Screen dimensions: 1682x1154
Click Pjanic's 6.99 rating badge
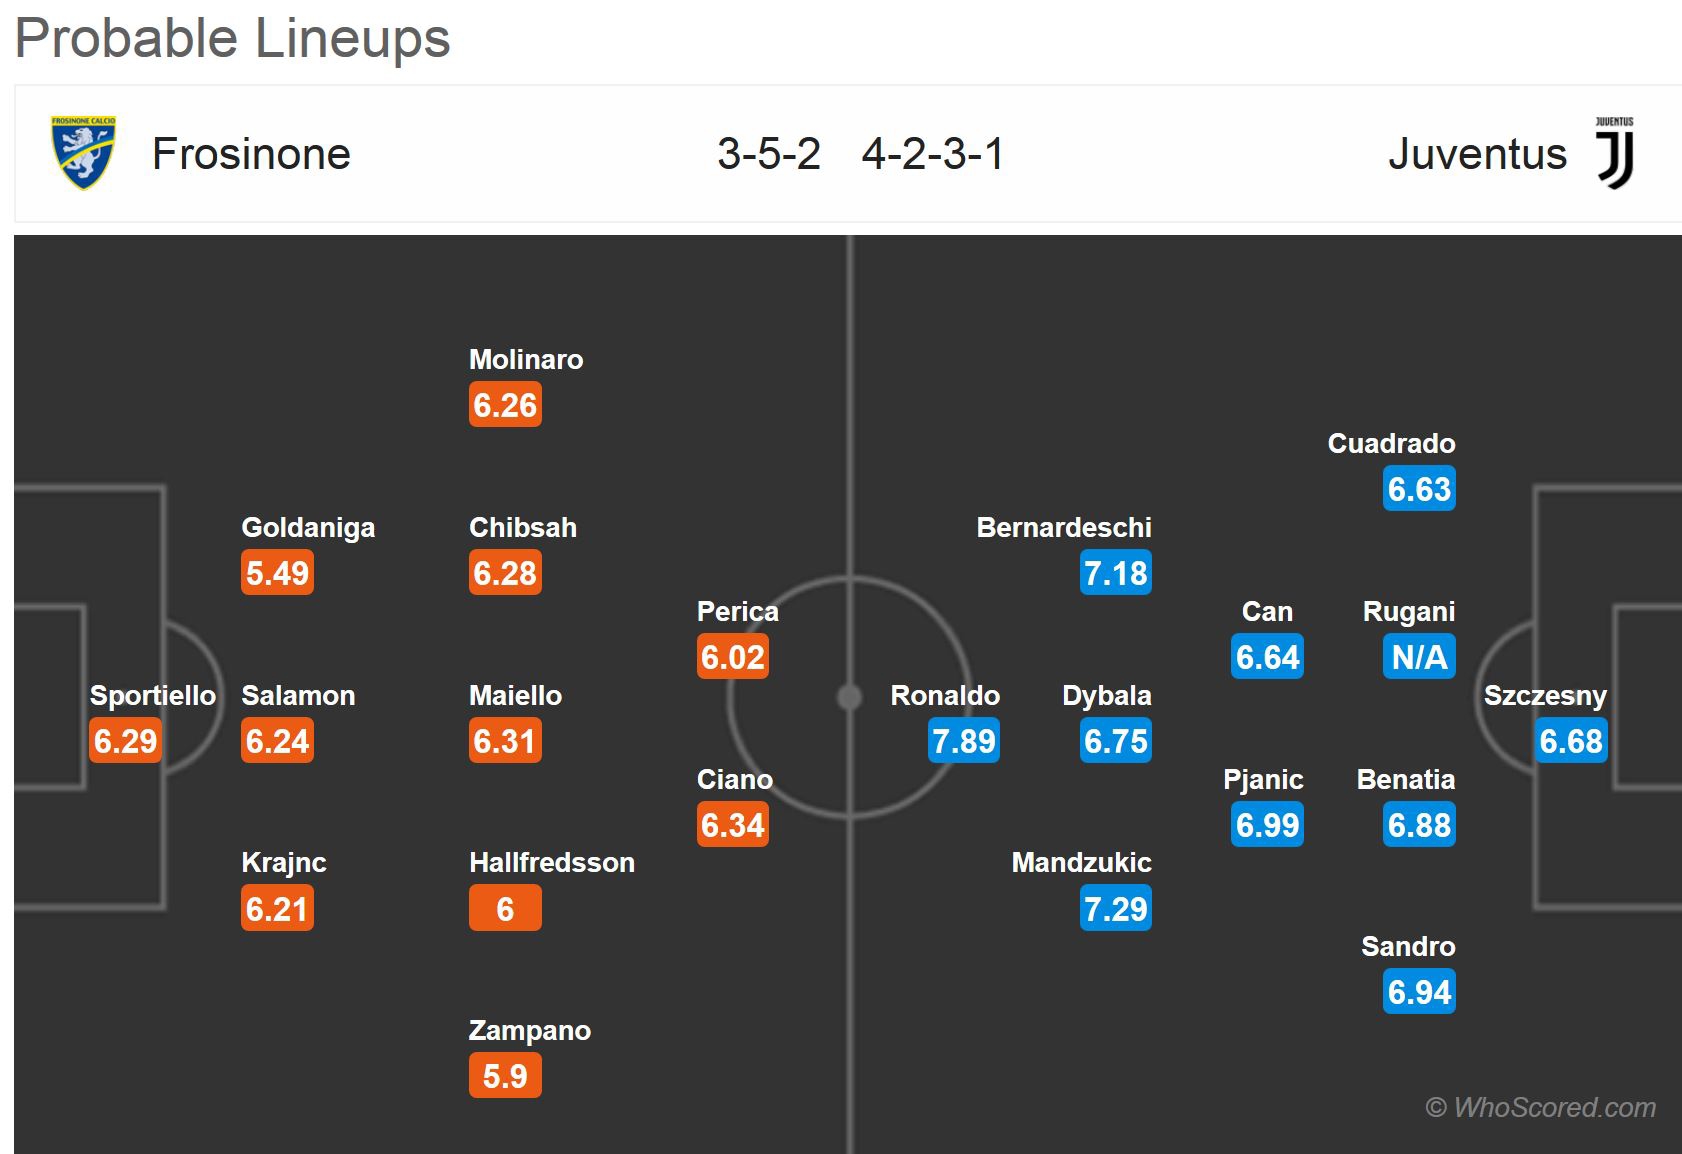(1267, 825)
